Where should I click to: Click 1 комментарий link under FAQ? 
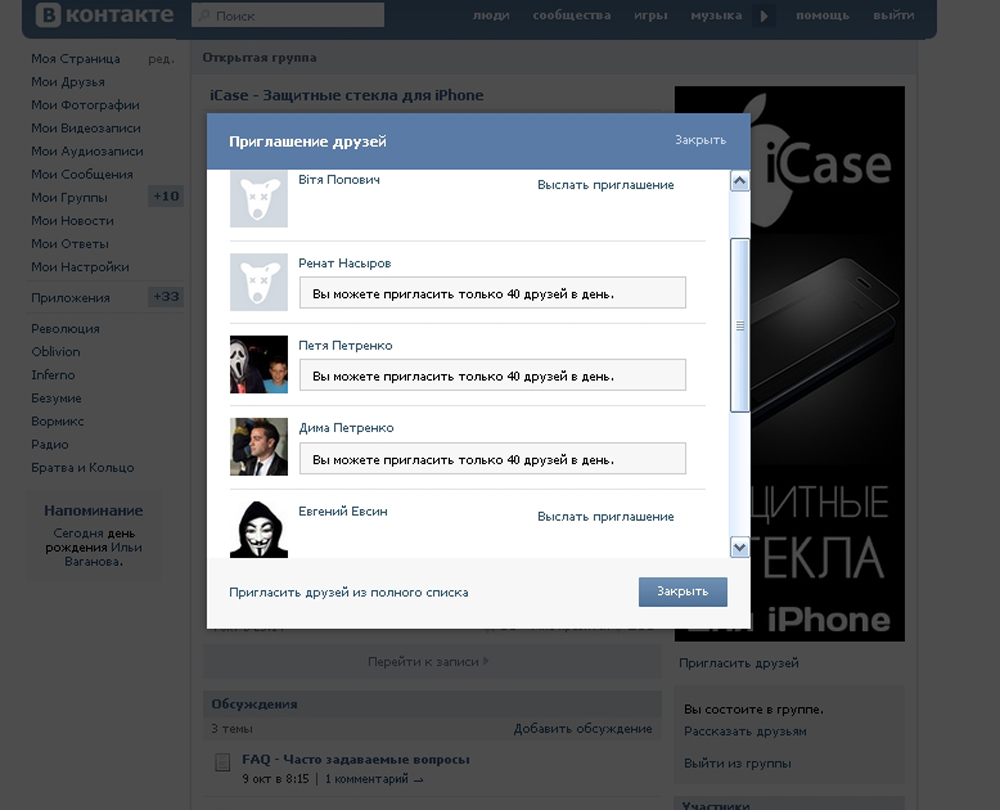(x=374, y=779)
